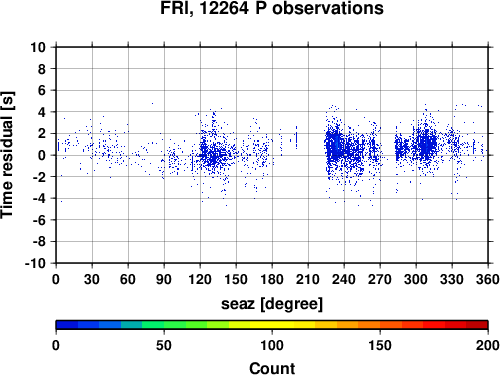Image resolution: width=500 pixels, height=375 pixels.
Task: Click the isolated vertical streak near seaz 200
Action: point(296,137)
